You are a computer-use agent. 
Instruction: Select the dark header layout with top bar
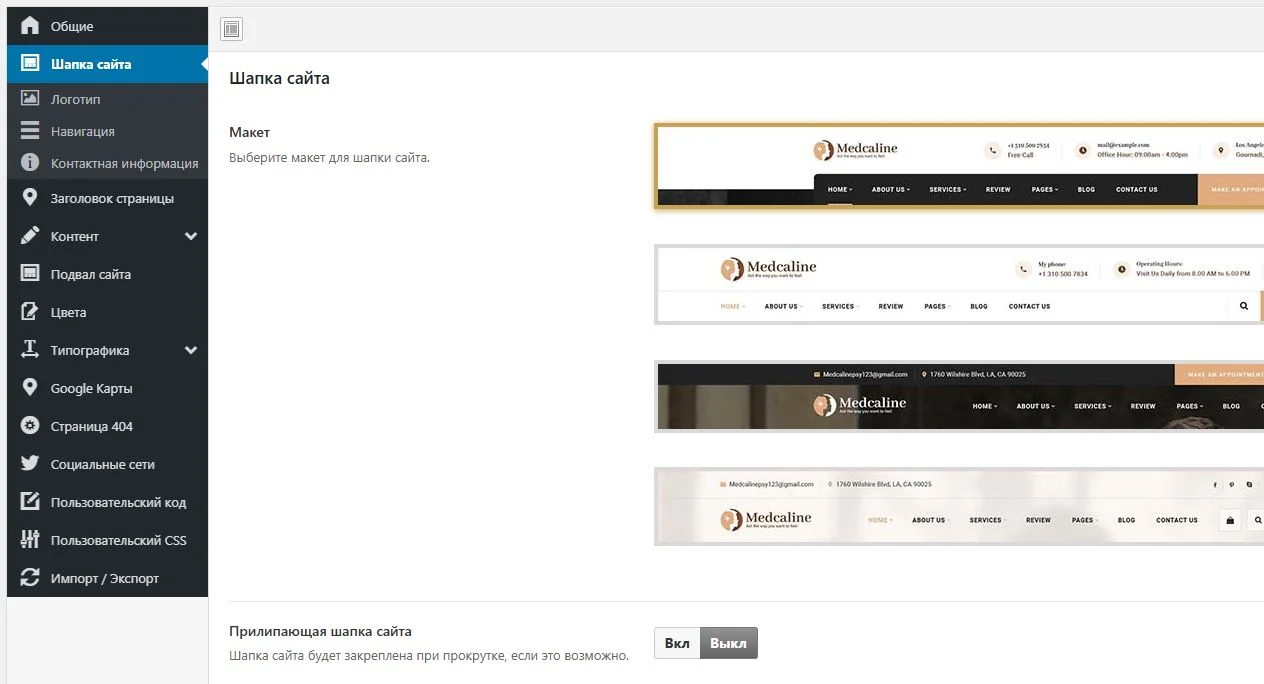pos(959,396)
